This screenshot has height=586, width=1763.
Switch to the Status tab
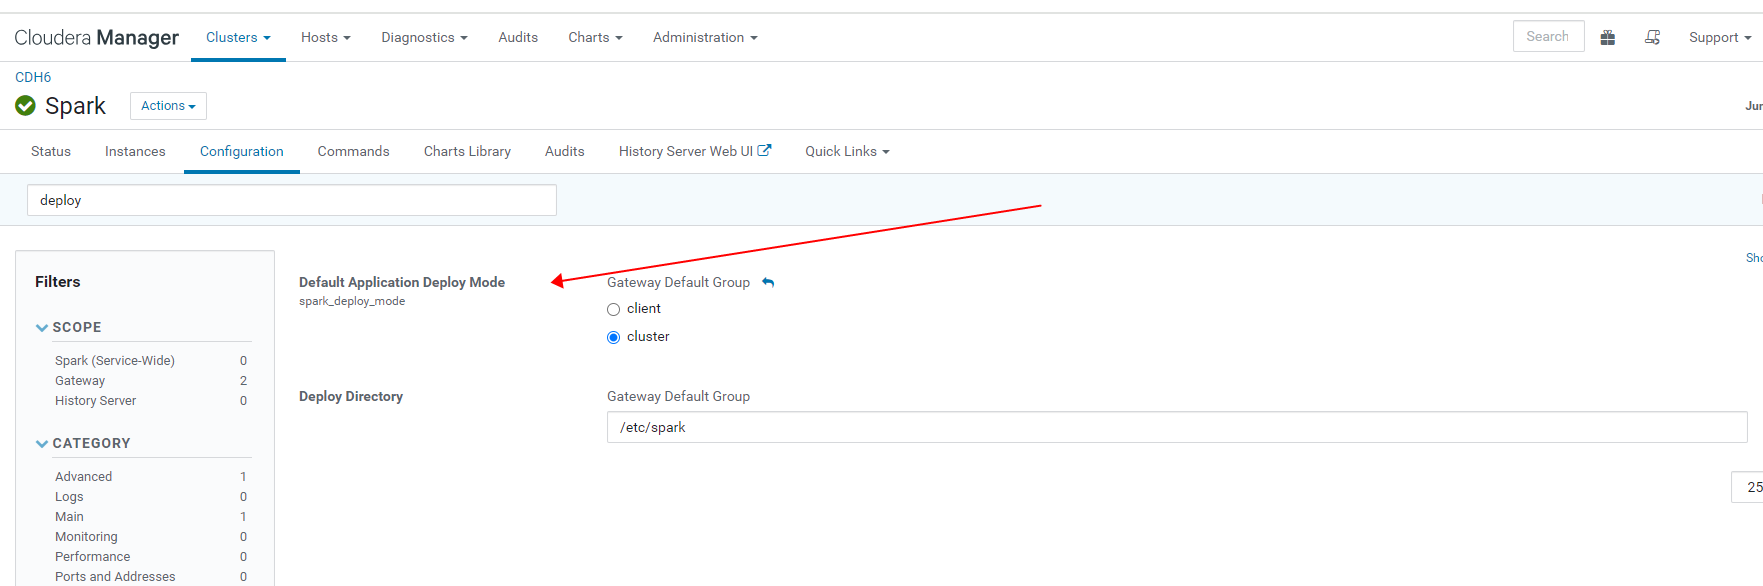click(x=51, y=151)
